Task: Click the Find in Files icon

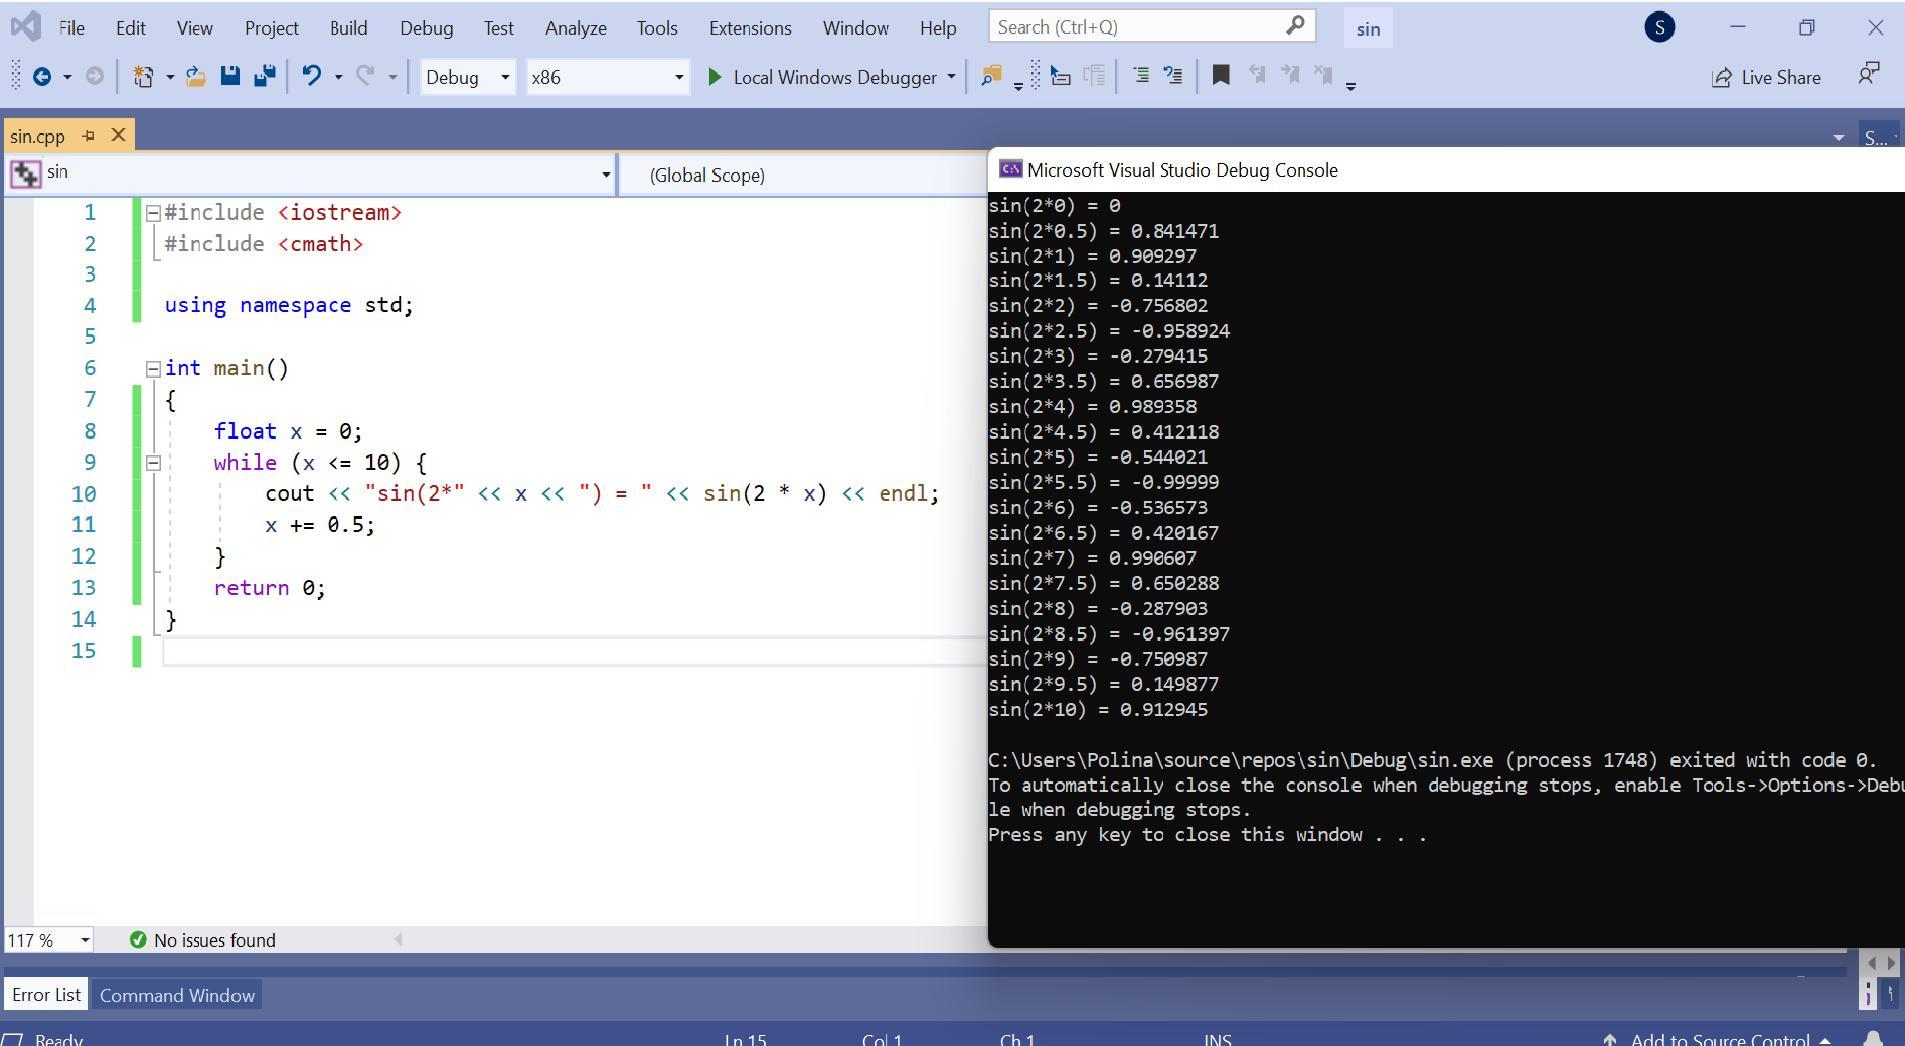Action: pyautogui.click(x=991, y=77)
